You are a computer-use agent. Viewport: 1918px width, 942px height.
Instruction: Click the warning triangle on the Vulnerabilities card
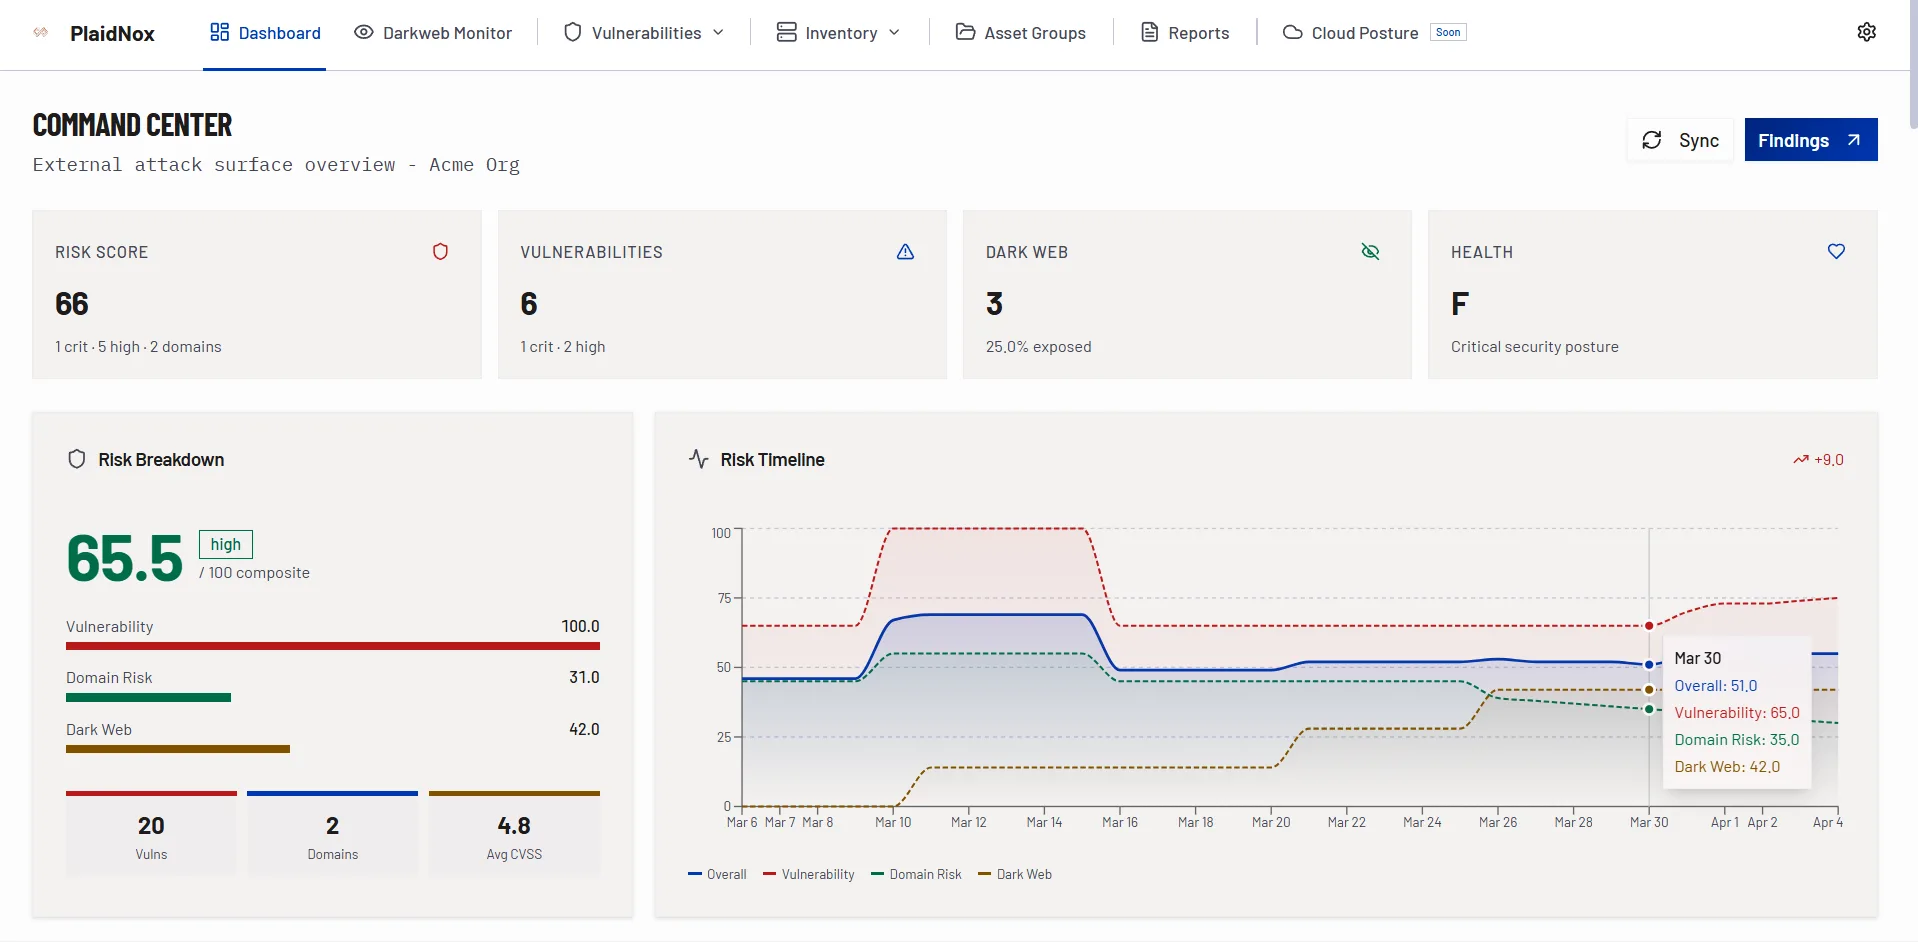(905, 252)
